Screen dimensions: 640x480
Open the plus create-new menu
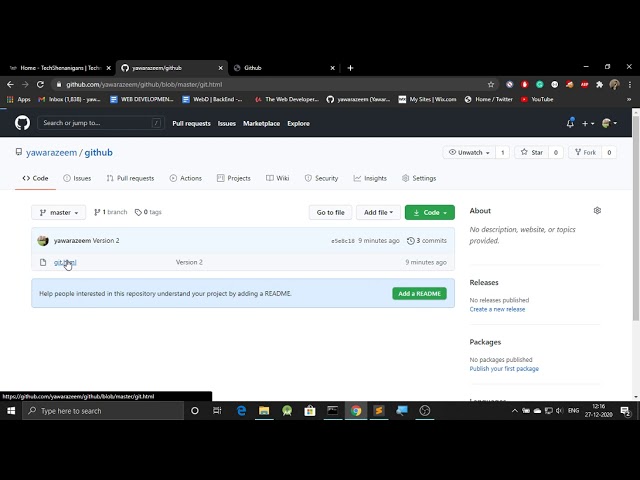point(588,123)
